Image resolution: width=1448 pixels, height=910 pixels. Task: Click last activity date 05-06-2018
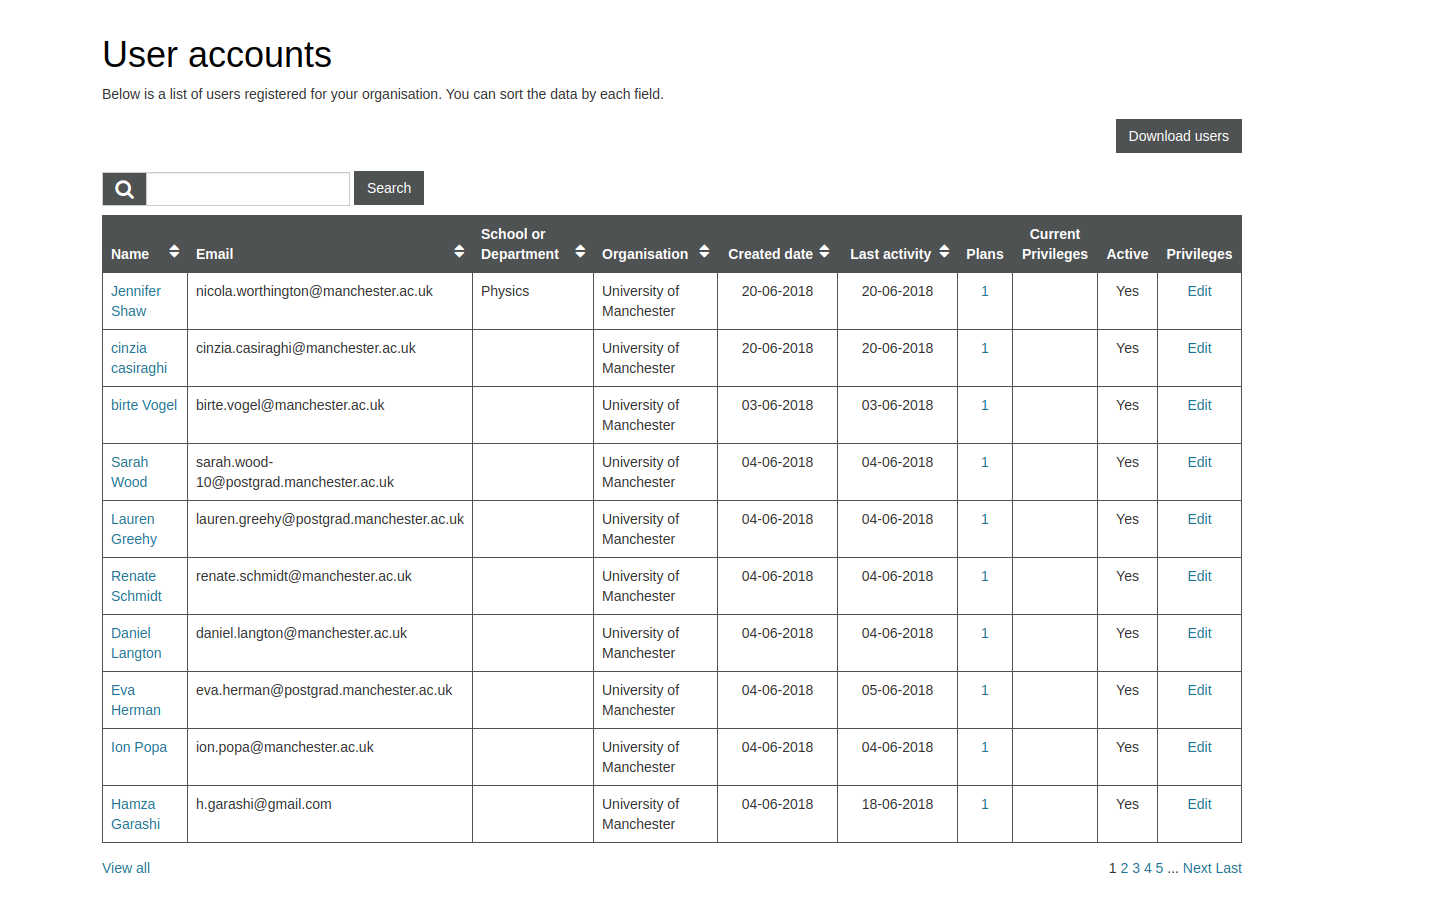897,690
